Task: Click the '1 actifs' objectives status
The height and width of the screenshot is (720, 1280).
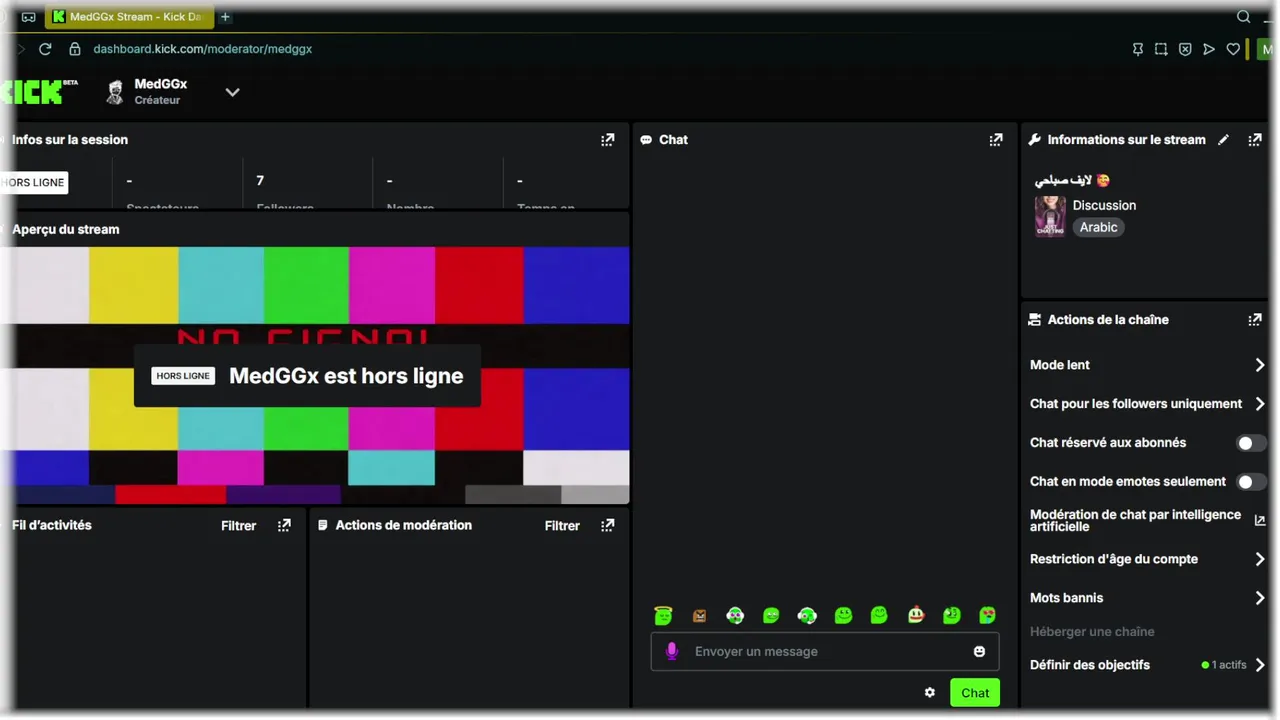Action: tap(1224, 665)
